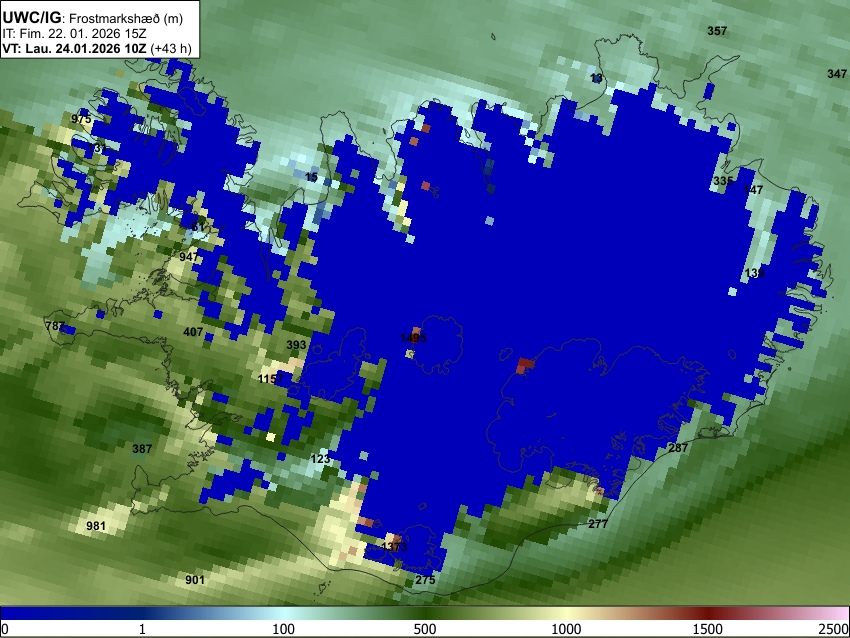
Task: Click the legend tick label 1500
Action: (708, 629)
